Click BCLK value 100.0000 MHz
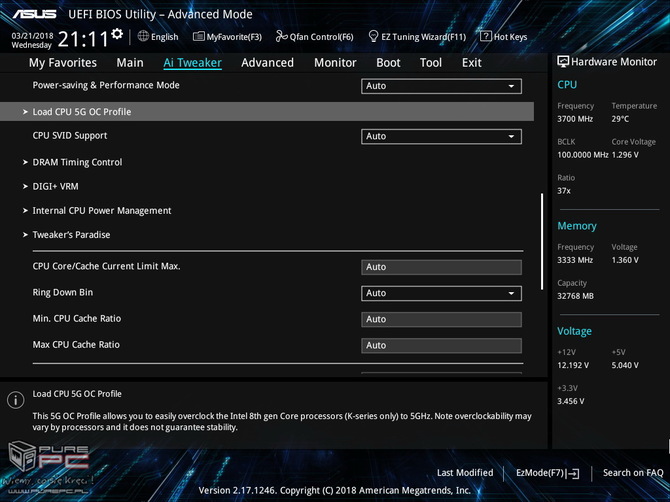The height and width of the screenshot is (502, 670). (583, 155)
